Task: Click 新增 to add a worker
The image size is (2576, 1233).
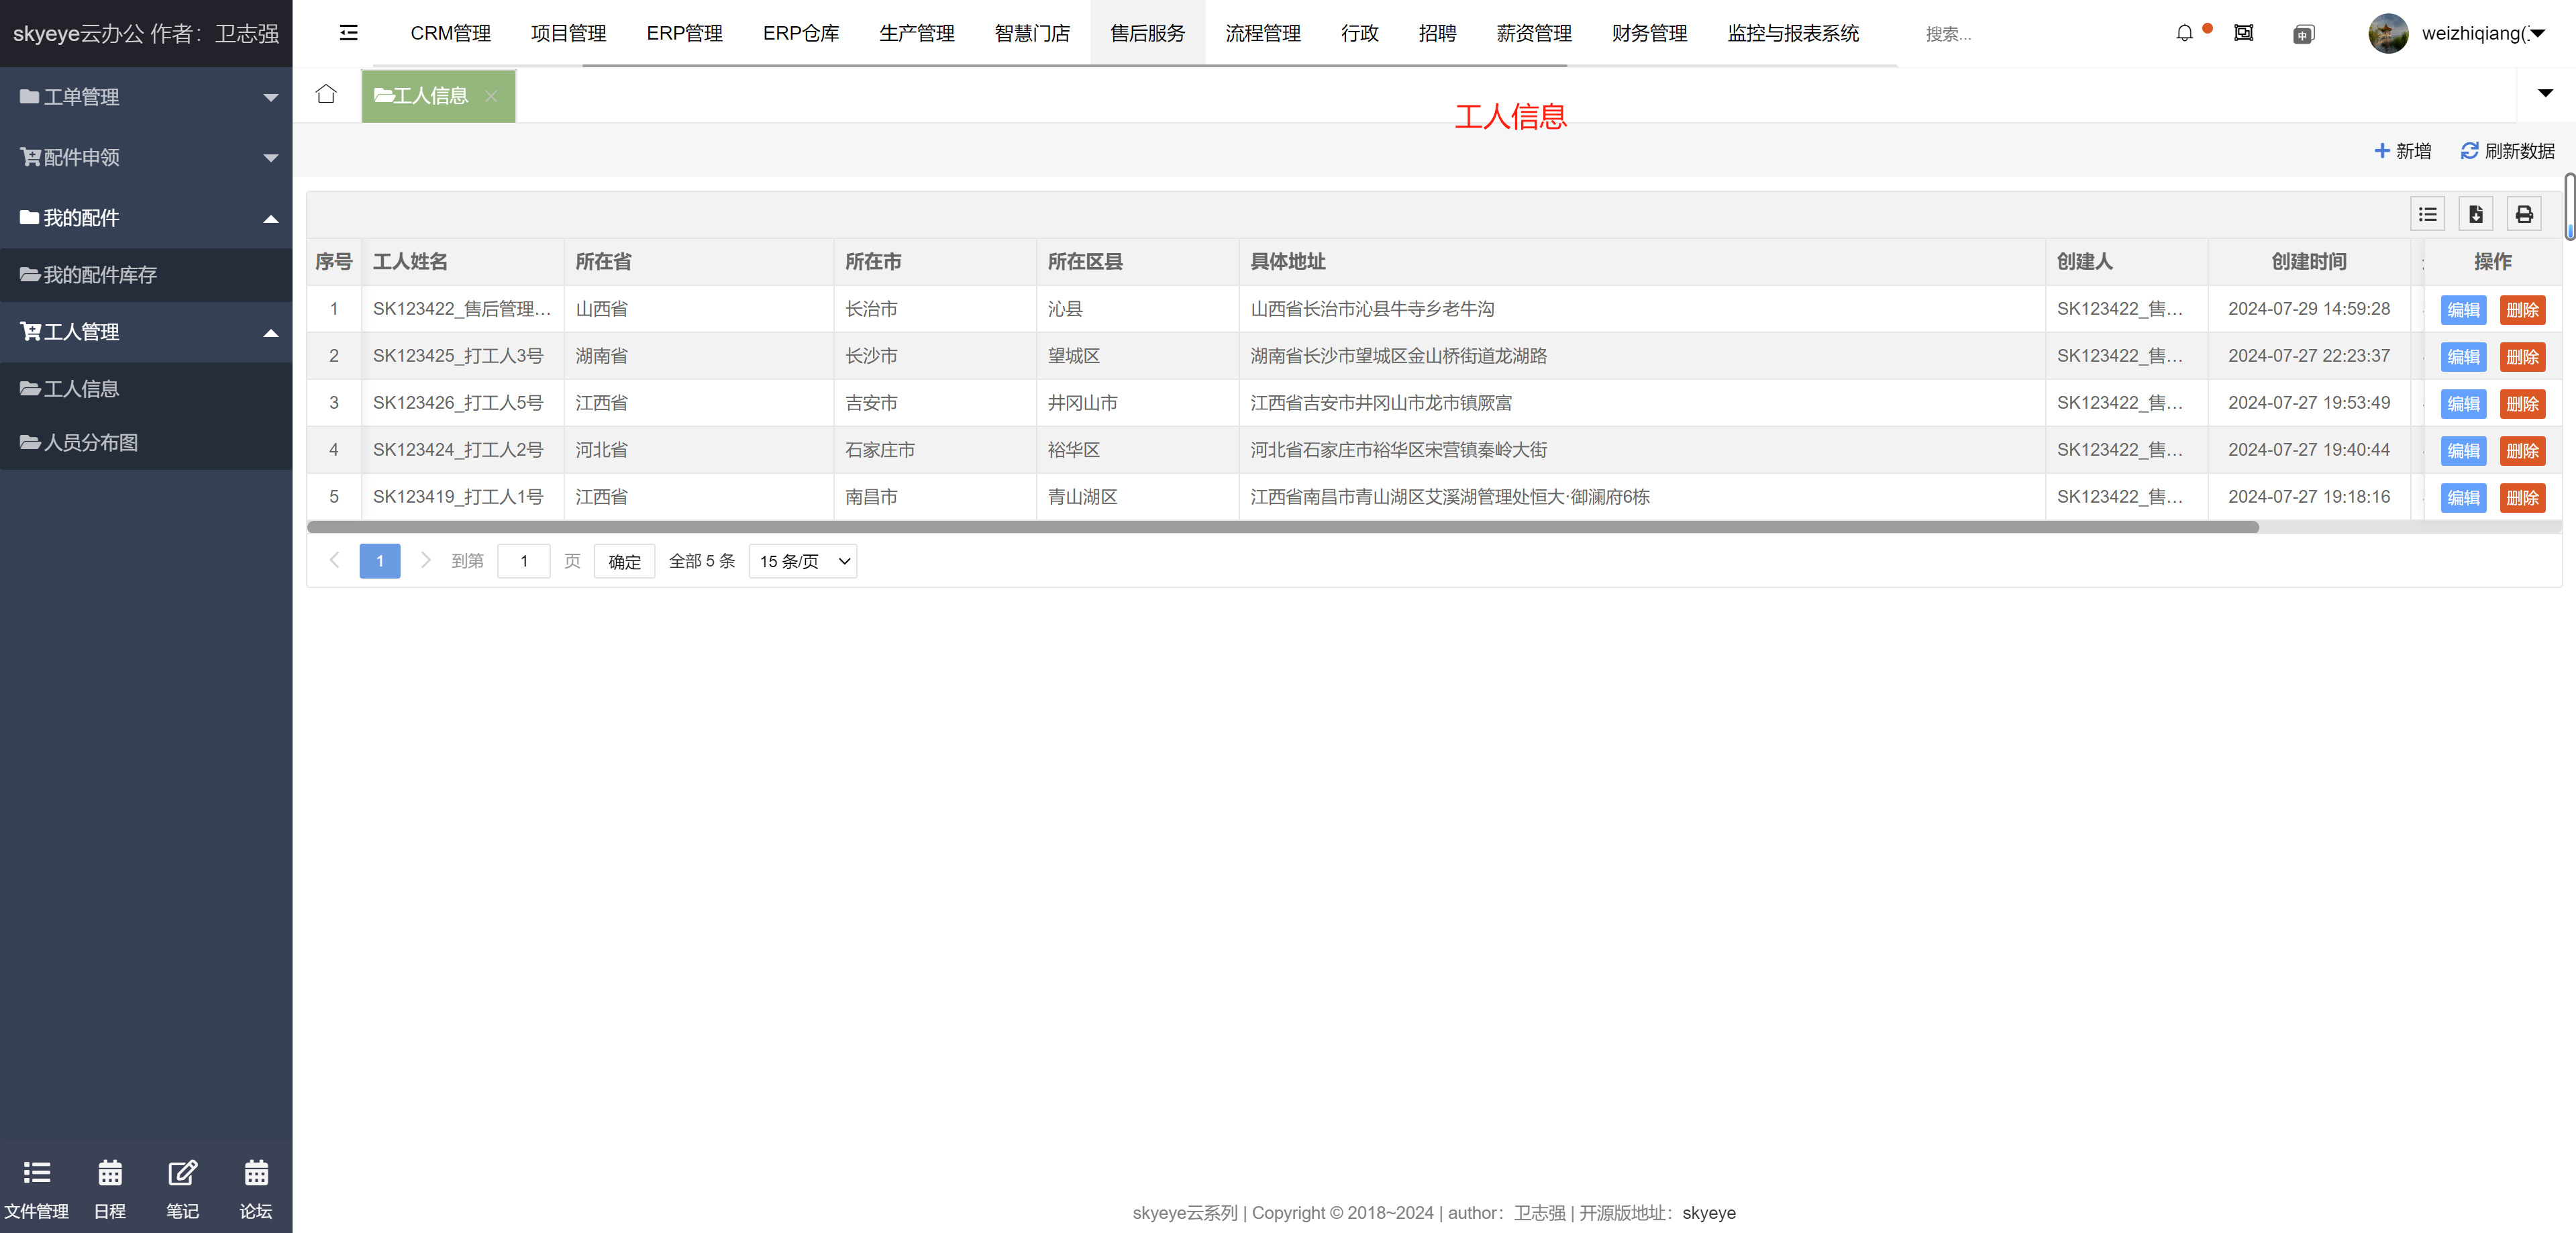Action: (x=2402, y=151)
